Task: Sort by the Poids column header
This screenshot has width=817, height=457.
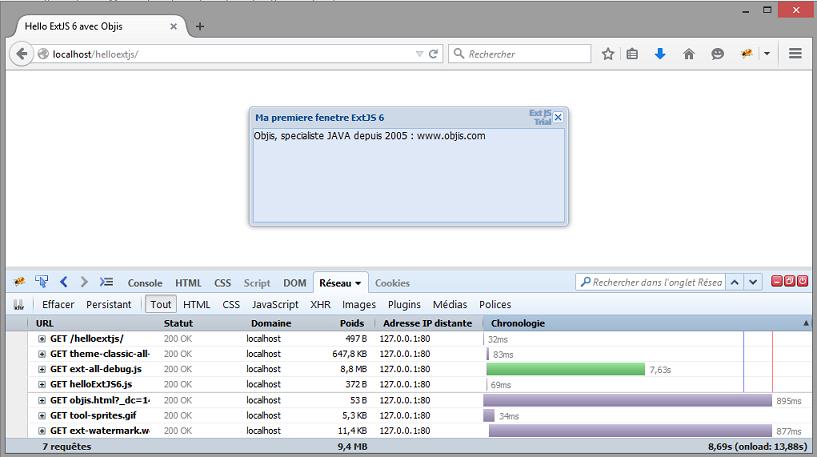Action: pyautogui.click(x=352, y=323)
